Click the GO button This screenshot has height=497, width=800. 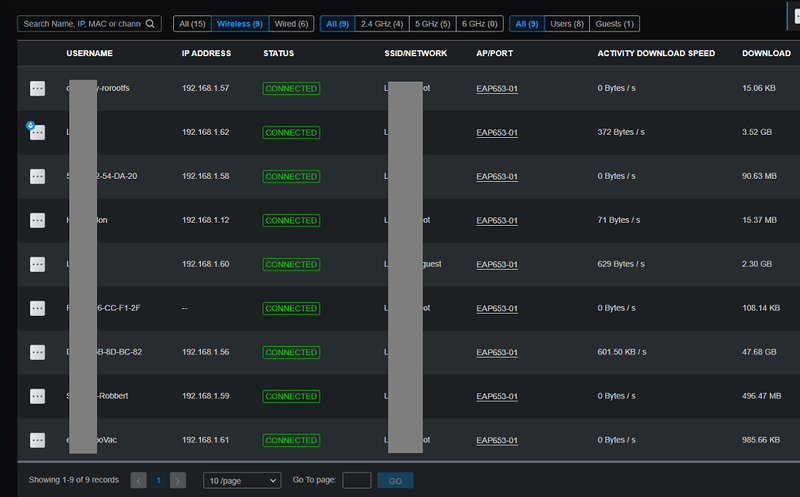point(395,480)
